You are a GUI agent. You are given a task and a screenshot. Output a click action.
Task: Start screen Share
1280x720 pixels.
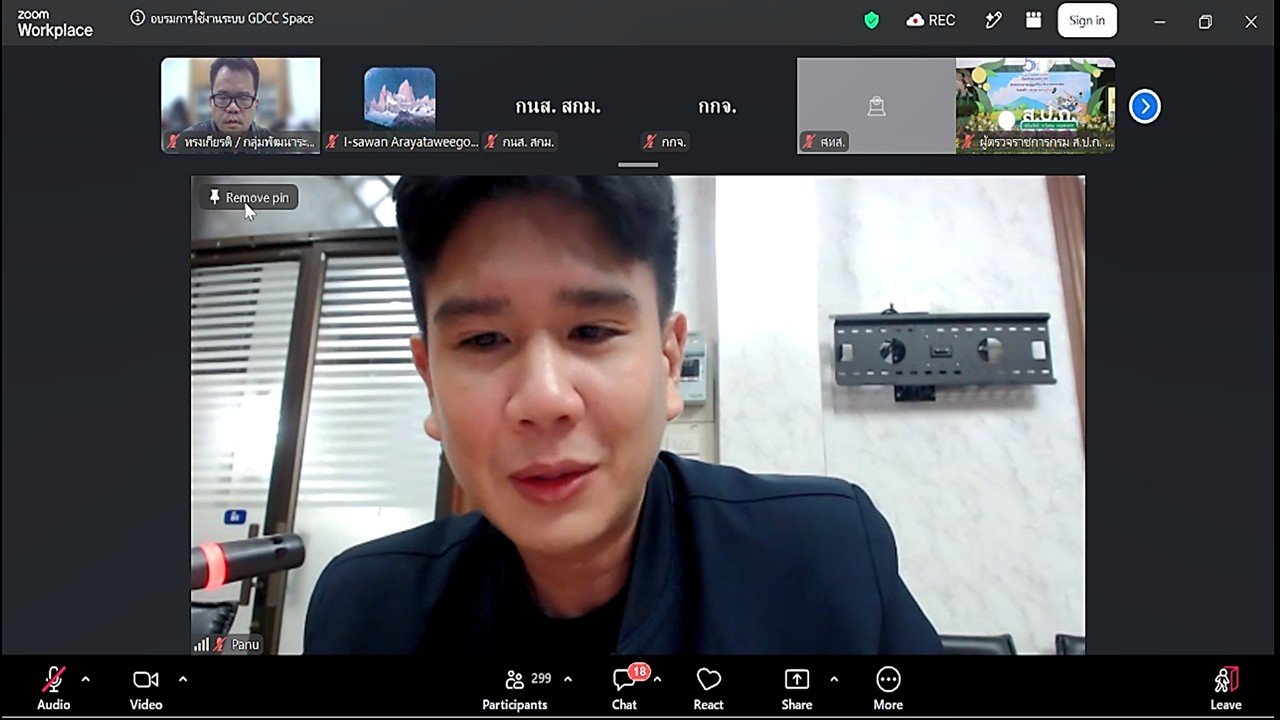click(x=797, y=689)
